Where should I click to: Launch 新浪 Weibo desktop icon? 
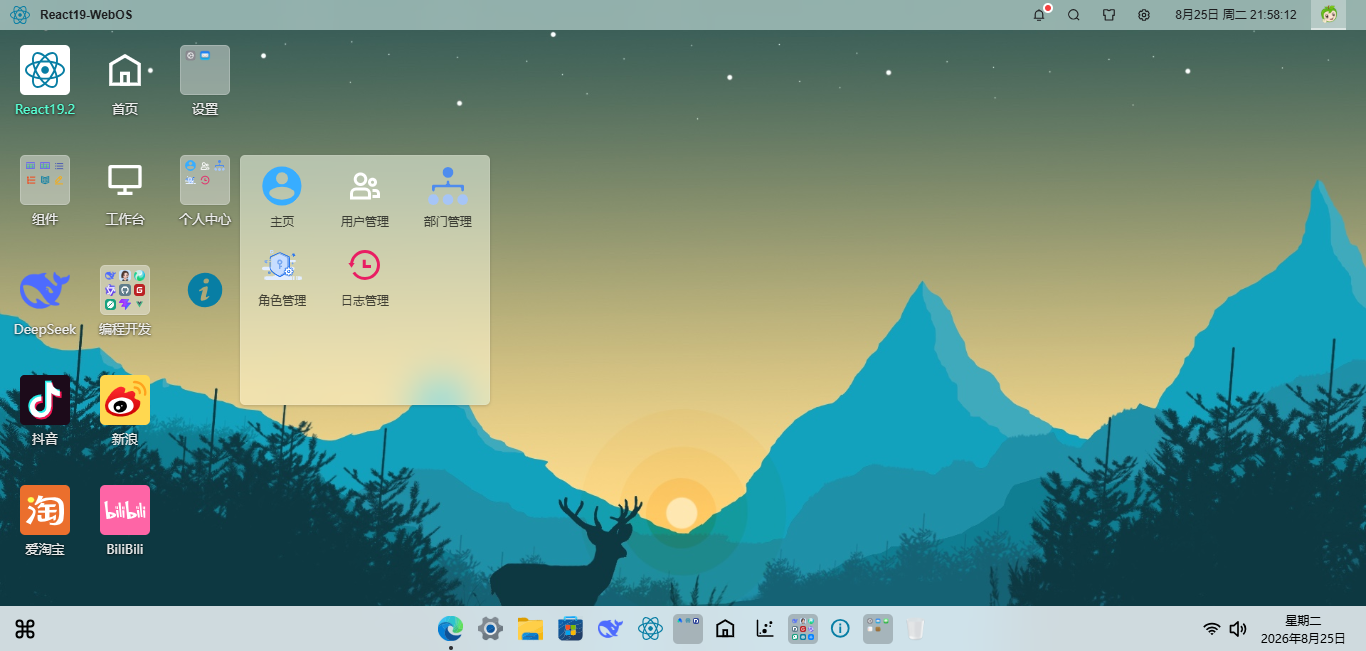pos(125,400)
